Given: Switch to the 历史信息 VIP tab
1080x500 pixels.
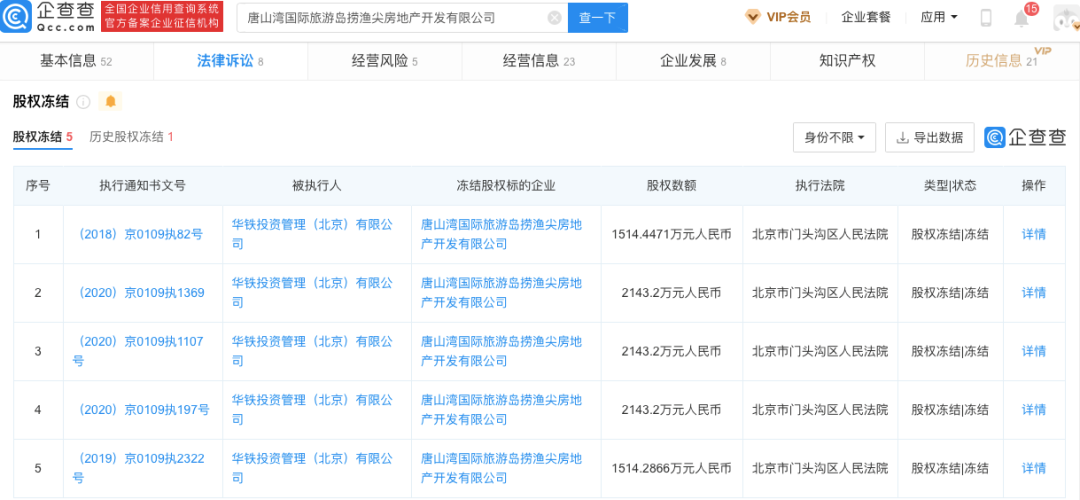Looking at the screenshot, I should pyautogui.click(x=1002, y=61).
